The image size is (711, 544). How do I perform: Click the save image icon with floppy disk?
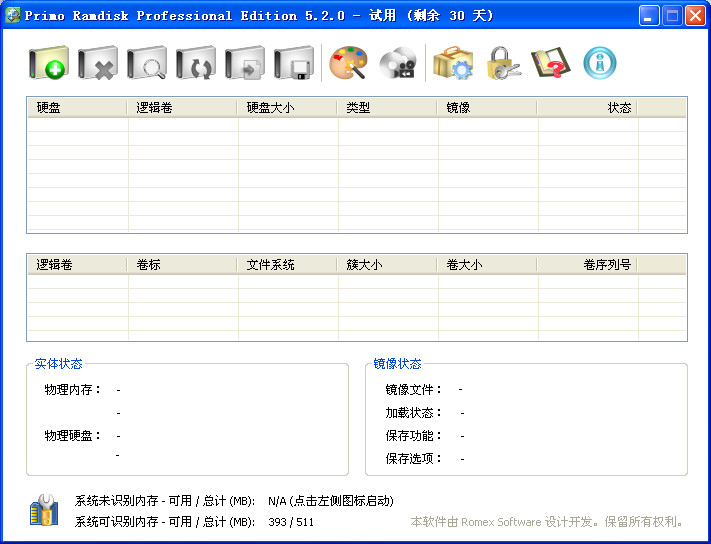(294, 64)
